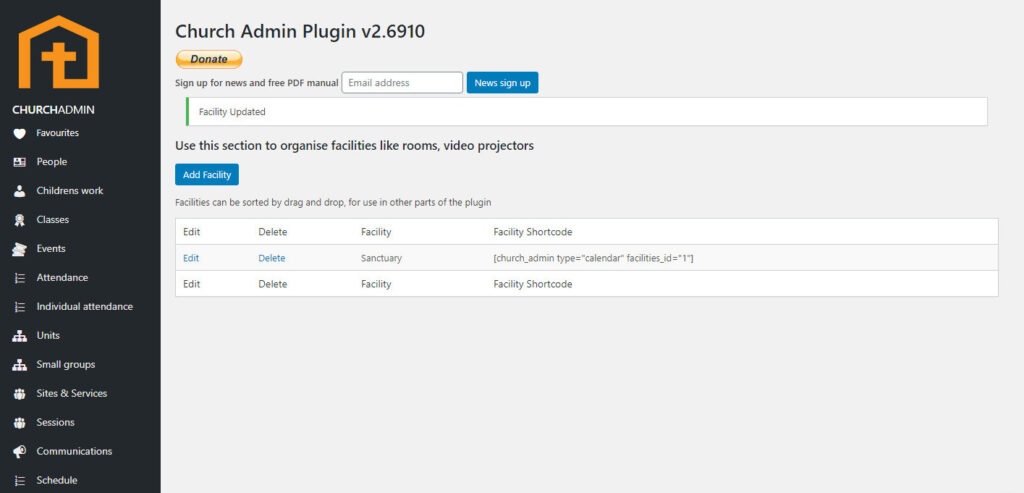Click the megaphone icon beside Communications
Image resolution: width=1024 pixels, height=493 pixels.
(19, 452)
